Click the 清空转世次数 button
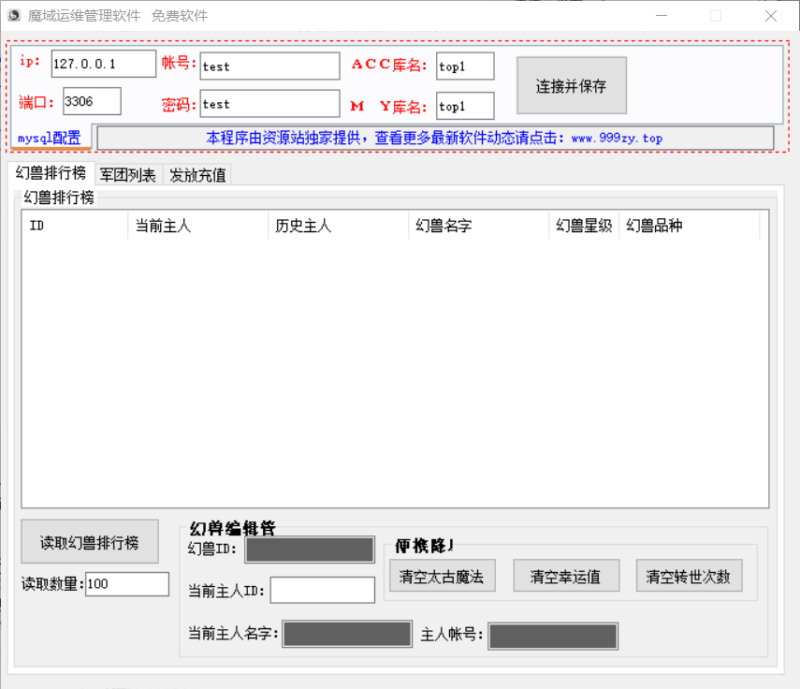This screenshot has height=689, width=800. (x=689, y=576)
